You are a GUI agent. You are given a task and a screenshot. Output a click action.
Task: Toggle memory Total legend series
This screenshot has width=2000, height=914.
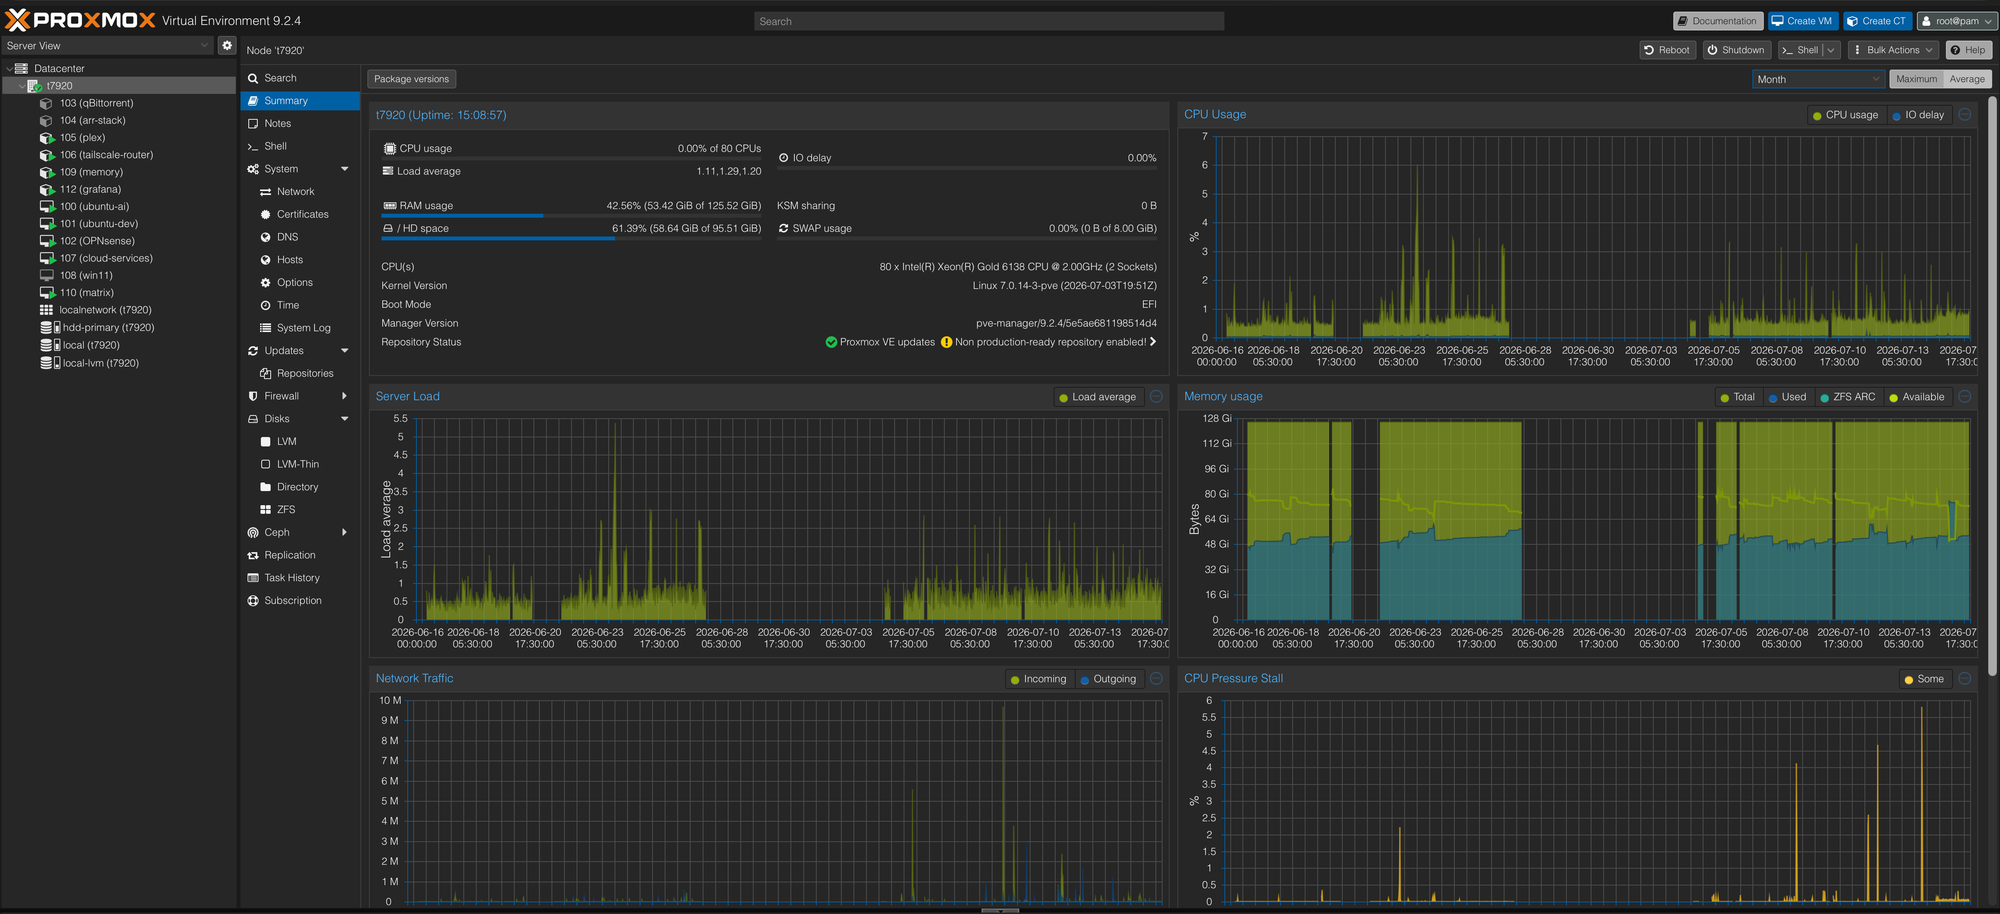pos(1737,397)
